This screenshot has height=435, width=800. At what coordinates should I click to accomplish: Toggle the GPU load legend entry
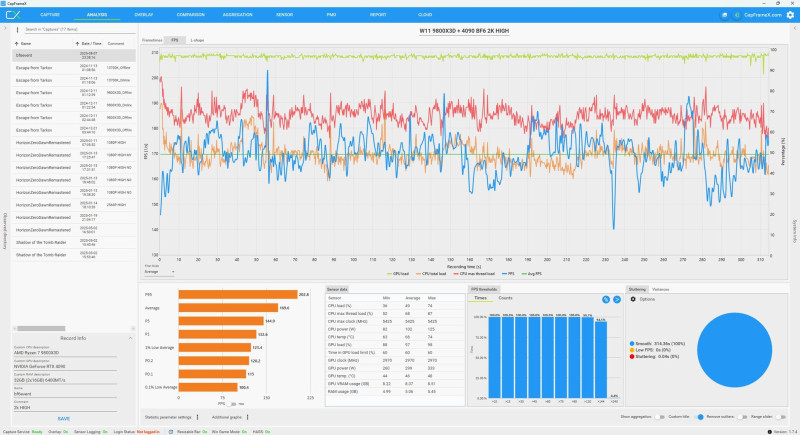(398, 274)
